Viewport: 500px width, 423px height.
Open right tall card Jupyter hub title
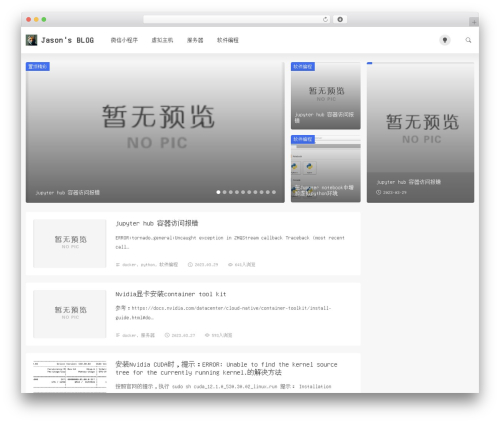pyautogui.click(x=409, y=182)
